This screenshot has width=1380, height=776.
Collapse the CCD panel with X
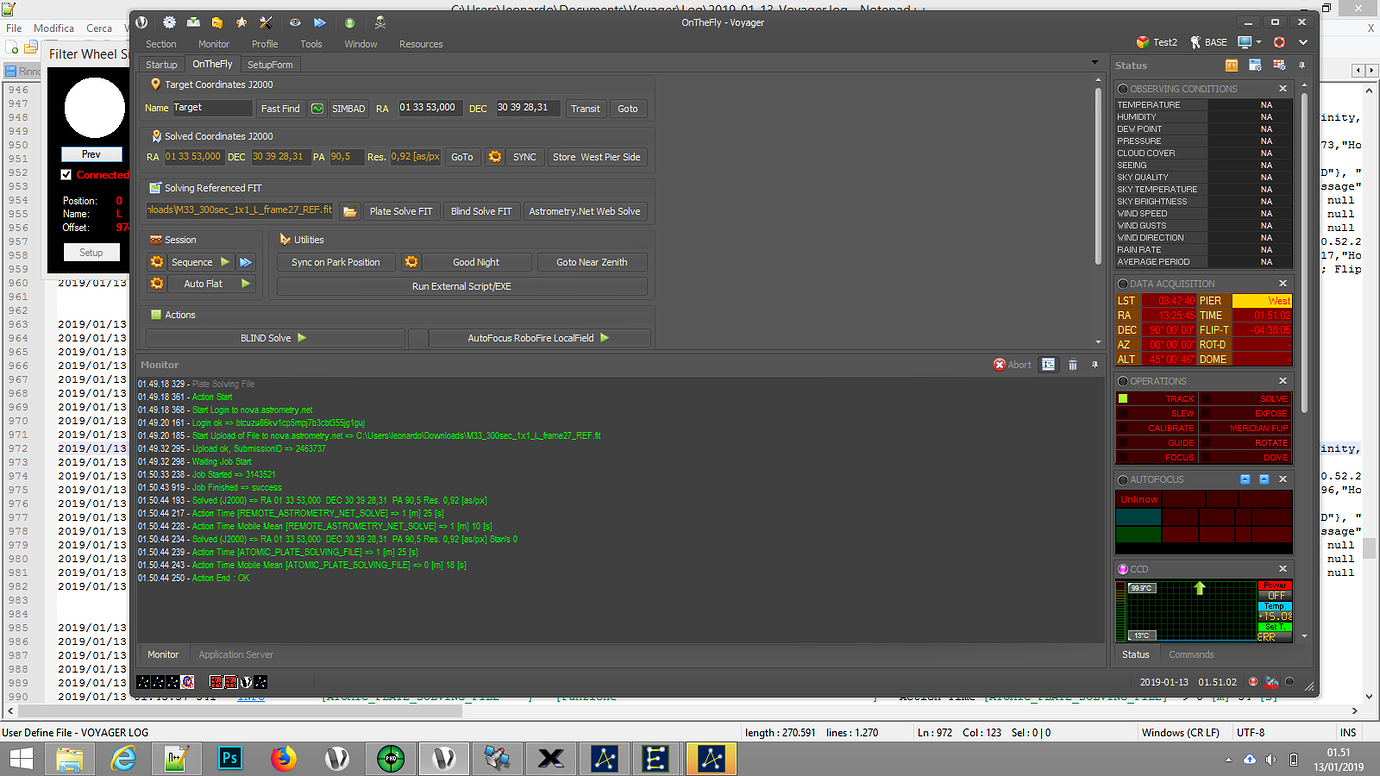1283,569
